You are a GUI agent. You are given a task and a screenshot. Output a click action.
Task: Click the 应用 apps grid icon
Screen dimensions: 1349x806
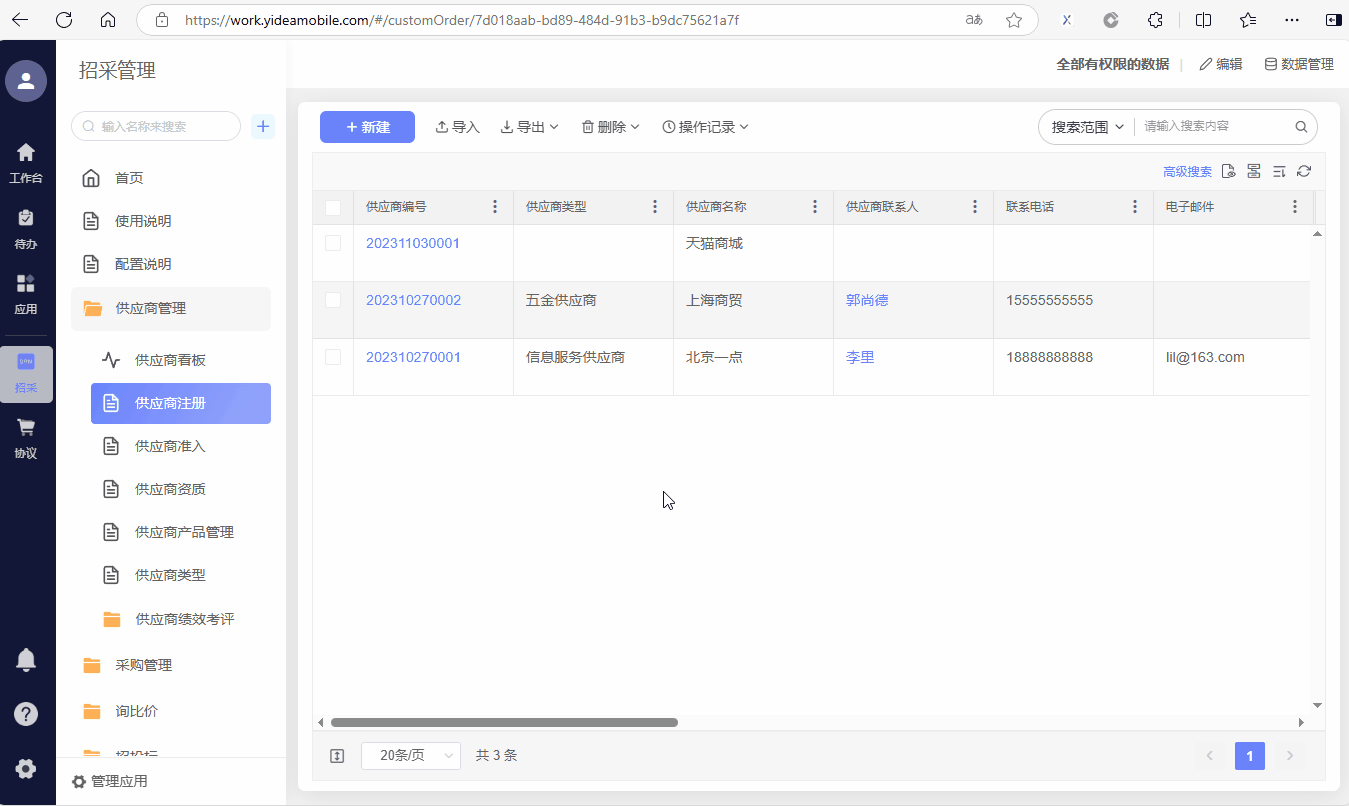(x=26, y=284)
